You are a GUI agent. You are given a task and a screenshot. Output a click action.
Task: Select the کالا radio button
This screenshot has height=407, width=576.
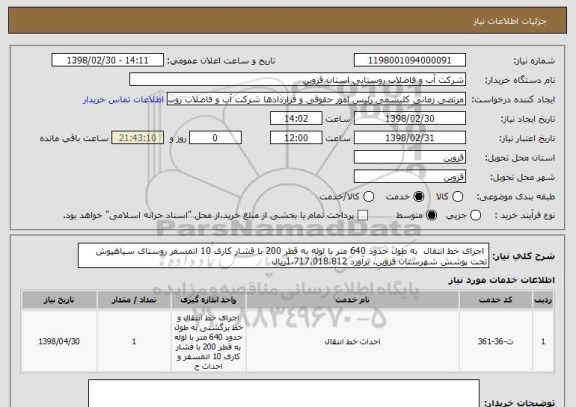coord(457,197)
